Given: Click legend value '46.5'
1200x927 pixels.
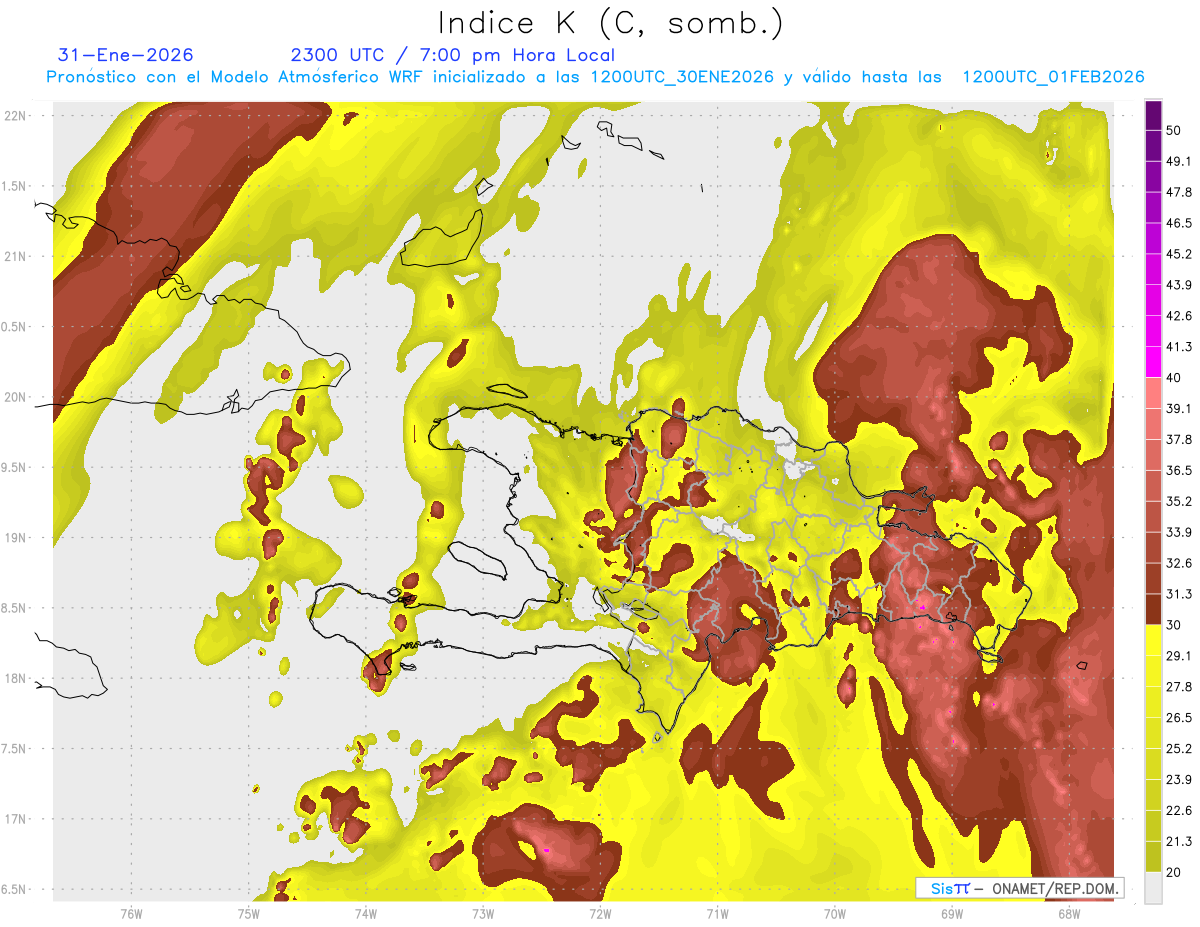Looking at the screenshot, I should click(x=1178, y=223).
